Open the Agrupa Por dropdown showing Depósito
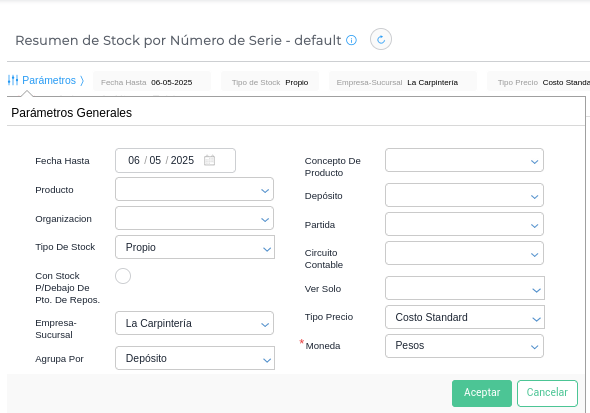This screenshot has height=413, width=590. click(195, 358)
